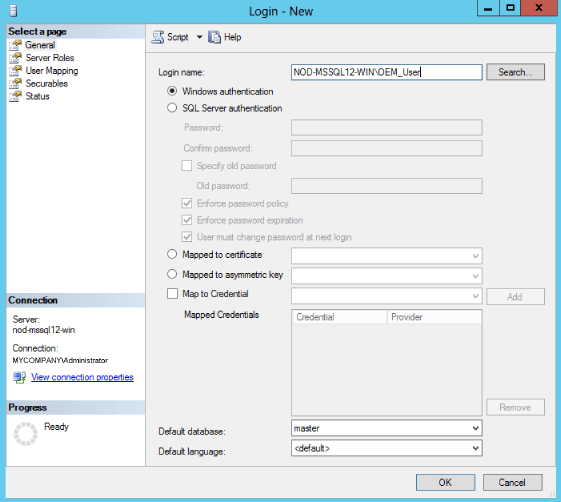Click the server name nod-mssql12-win
This screenshot has height=502, width=561.
44,330
